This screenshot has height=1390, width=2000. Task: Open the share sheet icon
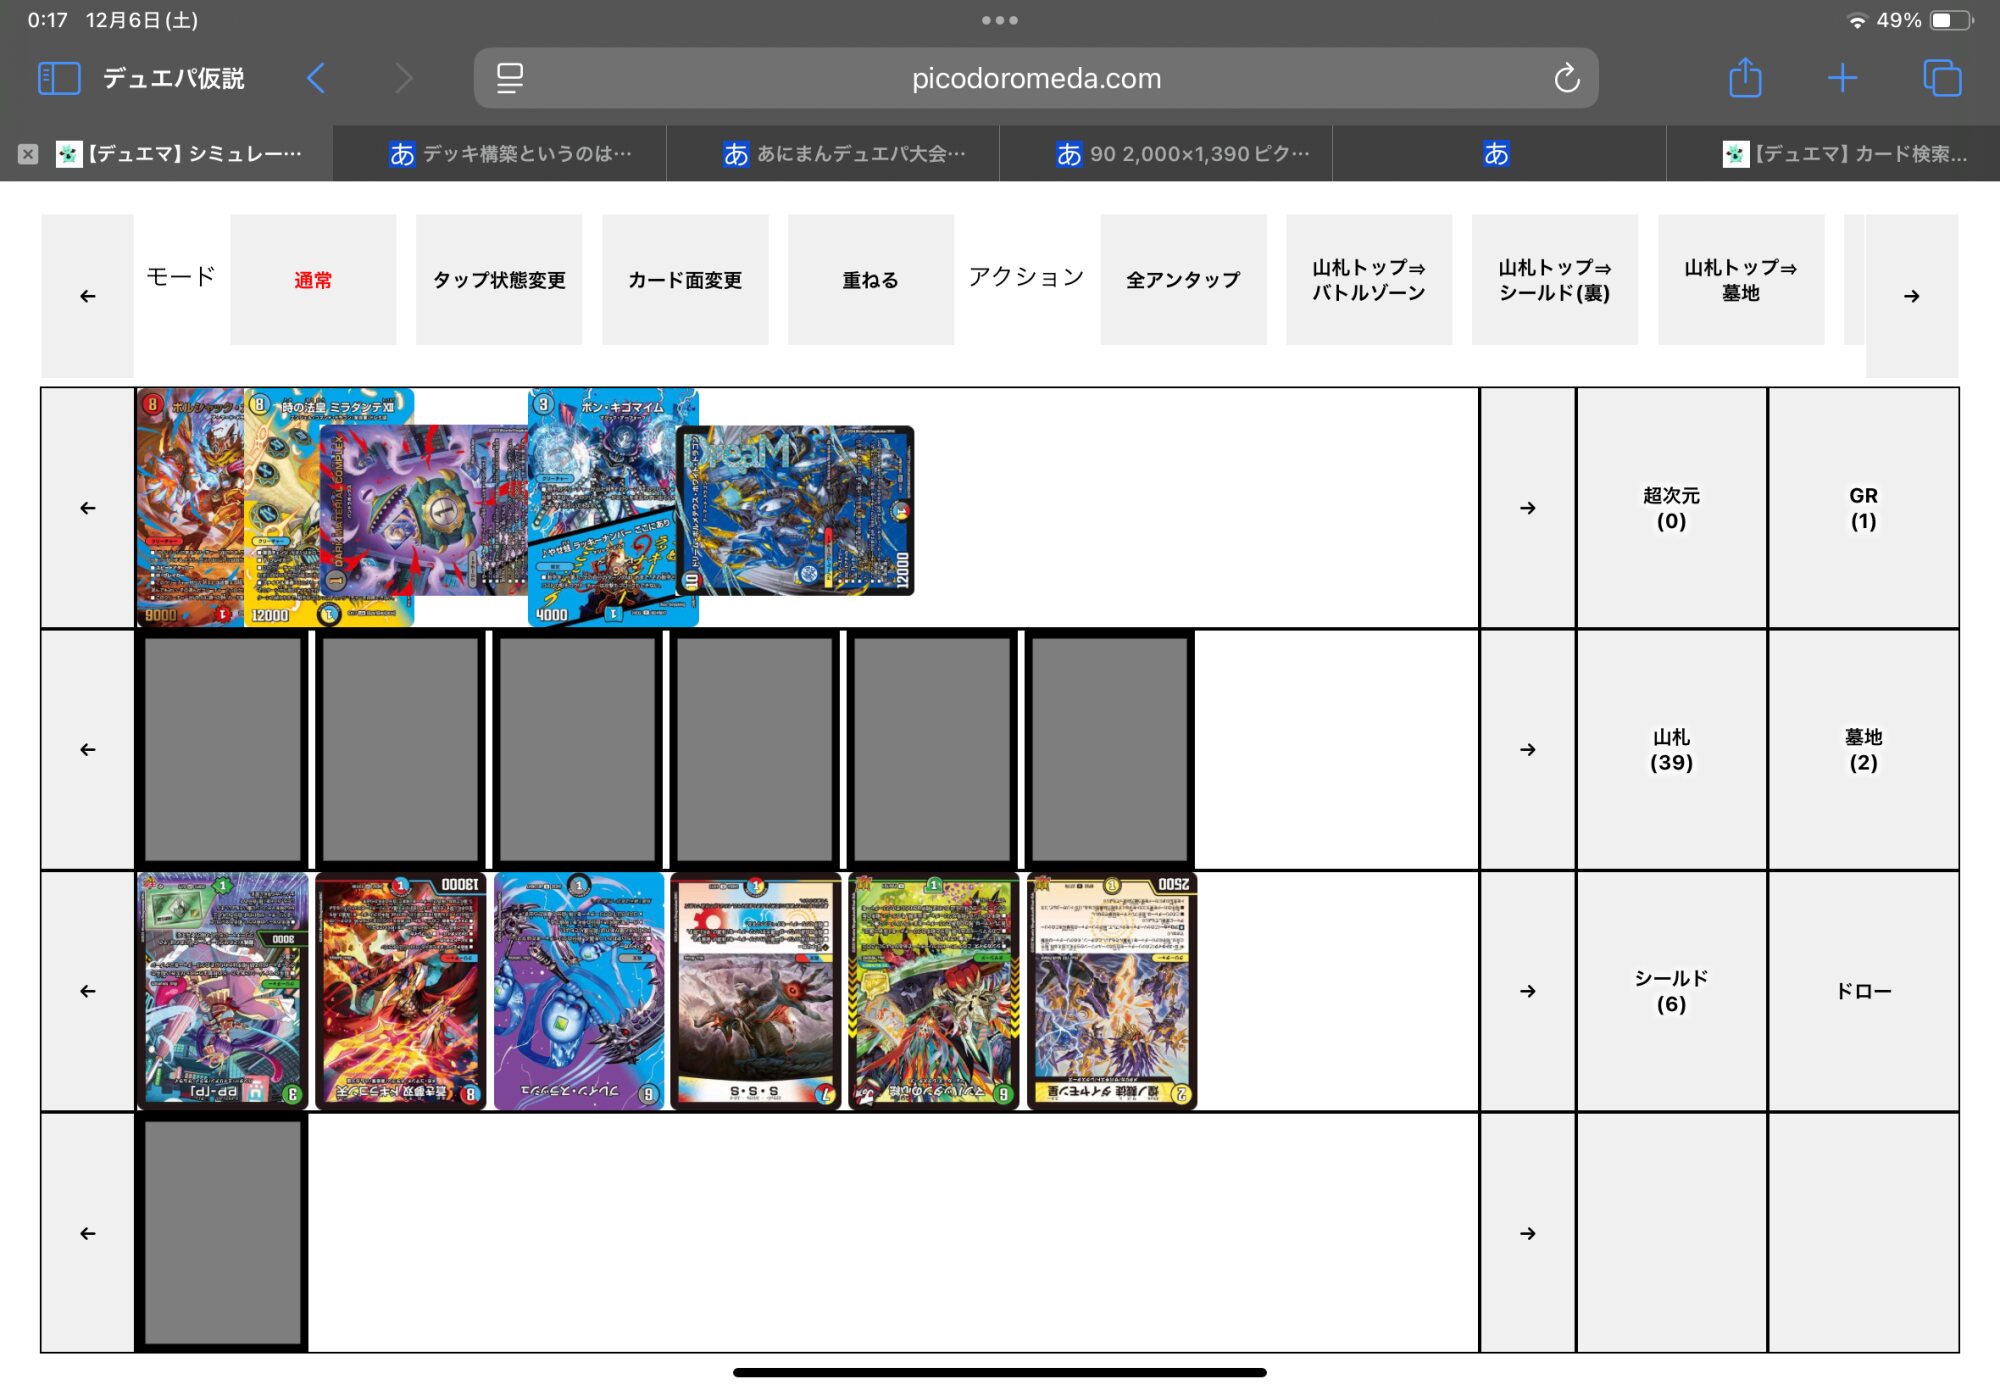(1745, 78)
